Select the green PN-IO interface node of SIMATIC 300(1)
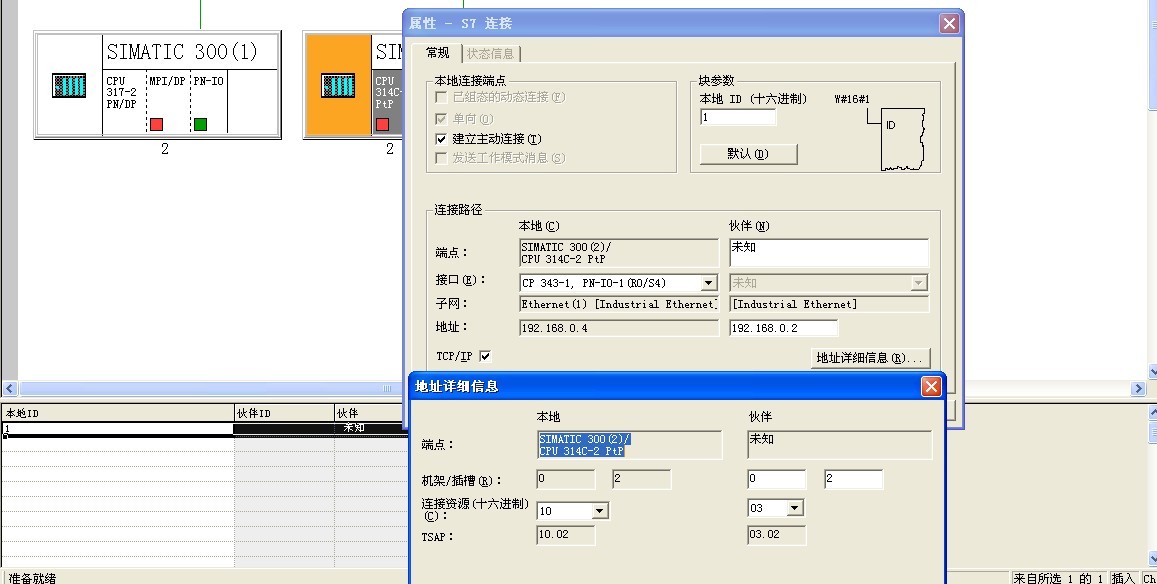The height and width of the screenshot is (584, 1157). point(200,124)
